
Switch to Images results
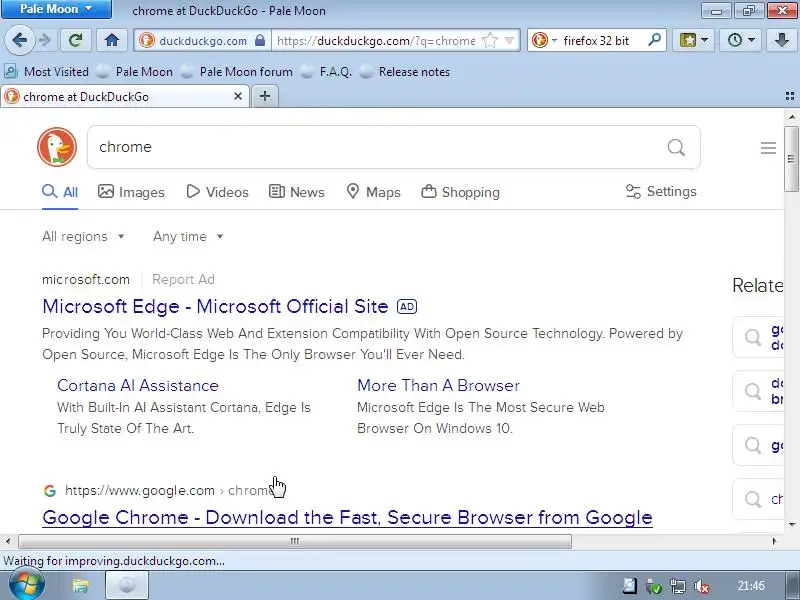(131, 192)
